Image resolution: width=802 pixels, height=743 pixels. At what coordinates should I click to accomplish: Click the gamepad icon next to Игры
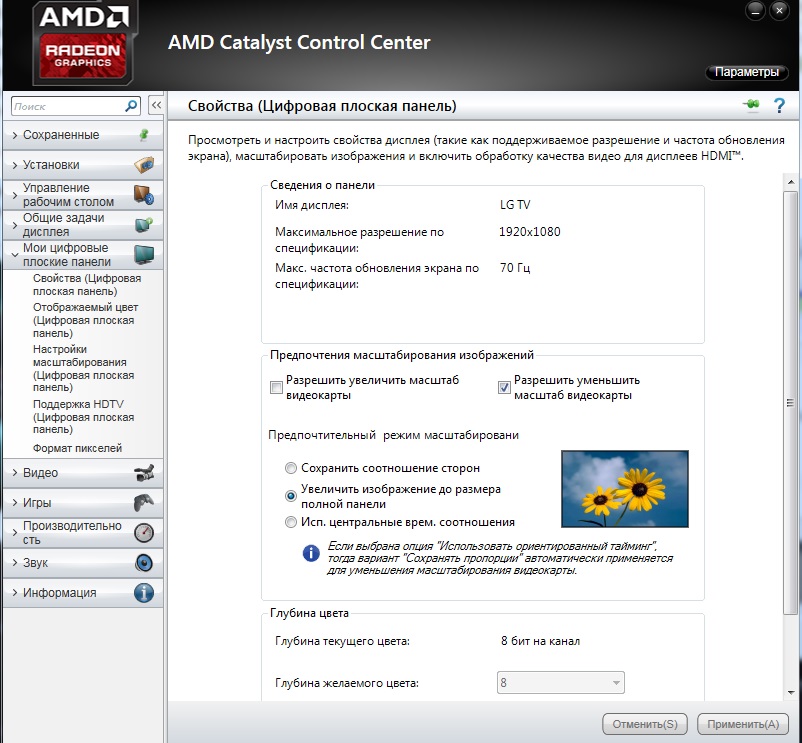pos(144,503)
